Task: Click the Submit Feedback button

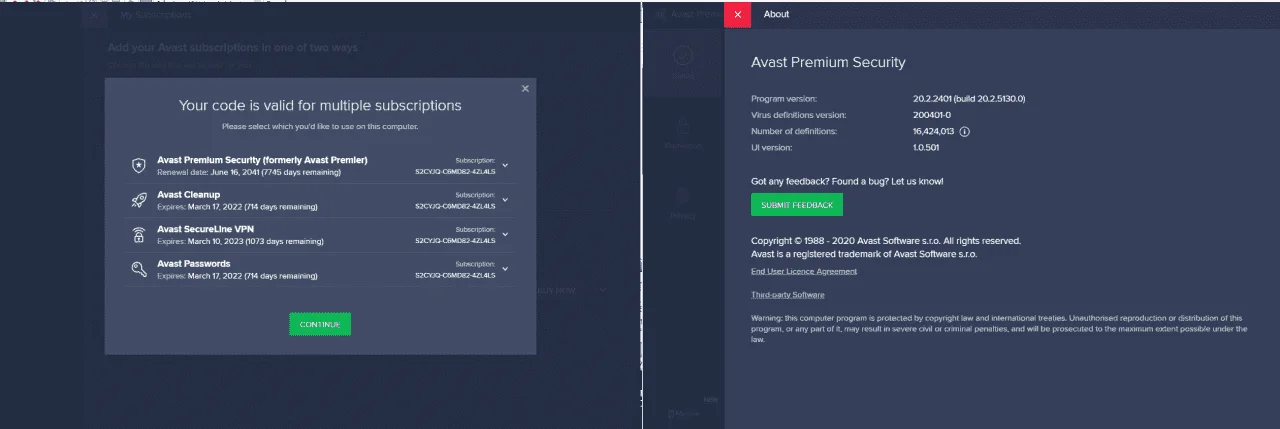Action: click(797, 204)
